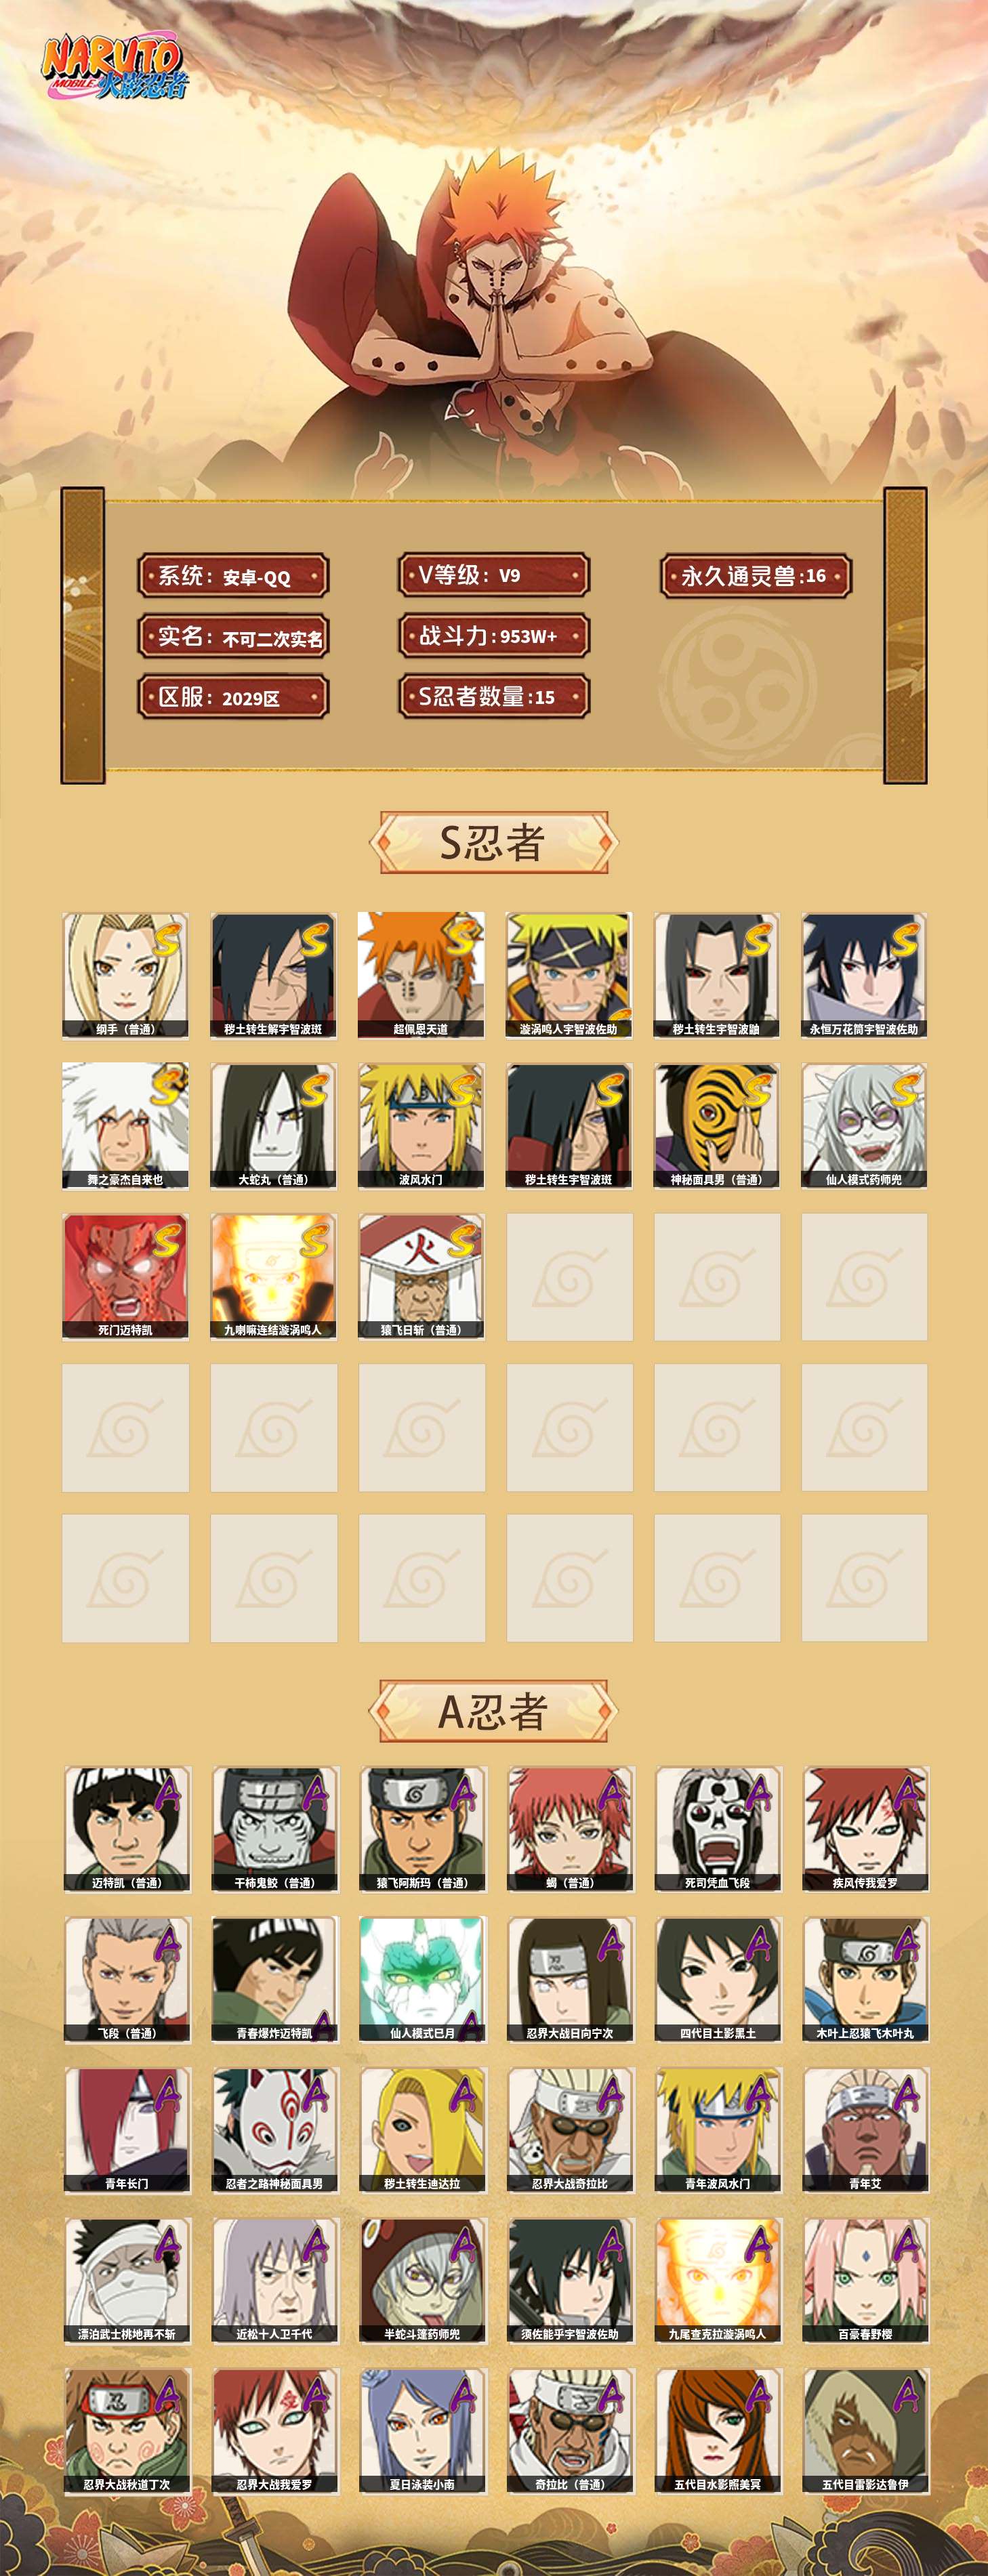This screenshot has width=988, height=2576.
Task: Click the 大蛇丸（普通）ninja portrait
Action: click(x=273, y=1126)
